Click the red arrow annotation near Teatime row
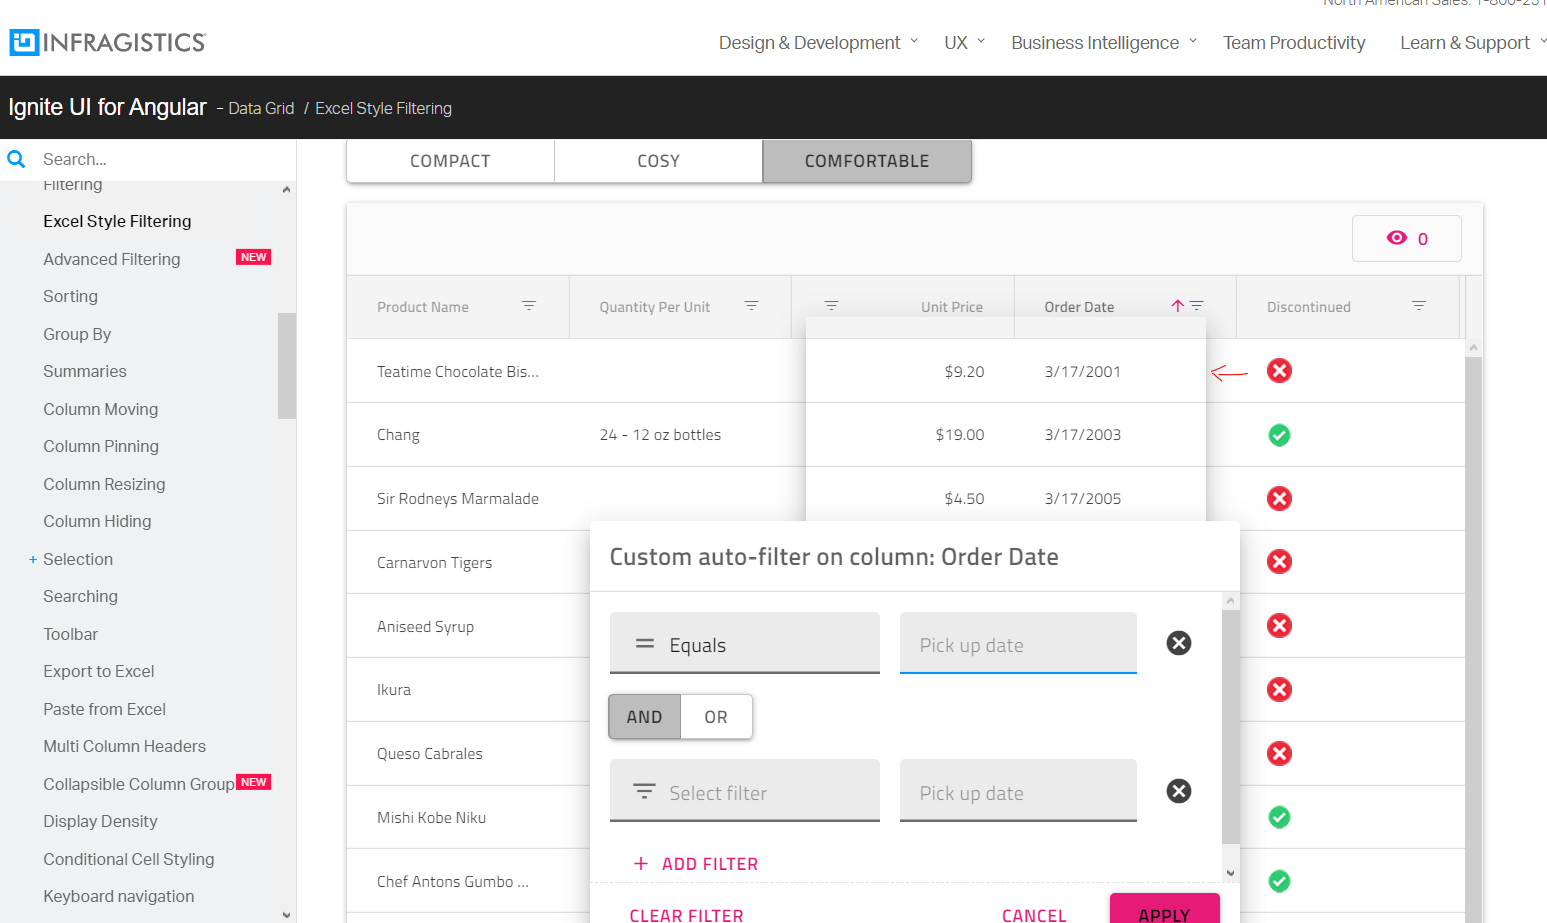 click(x=1229, y=371)
